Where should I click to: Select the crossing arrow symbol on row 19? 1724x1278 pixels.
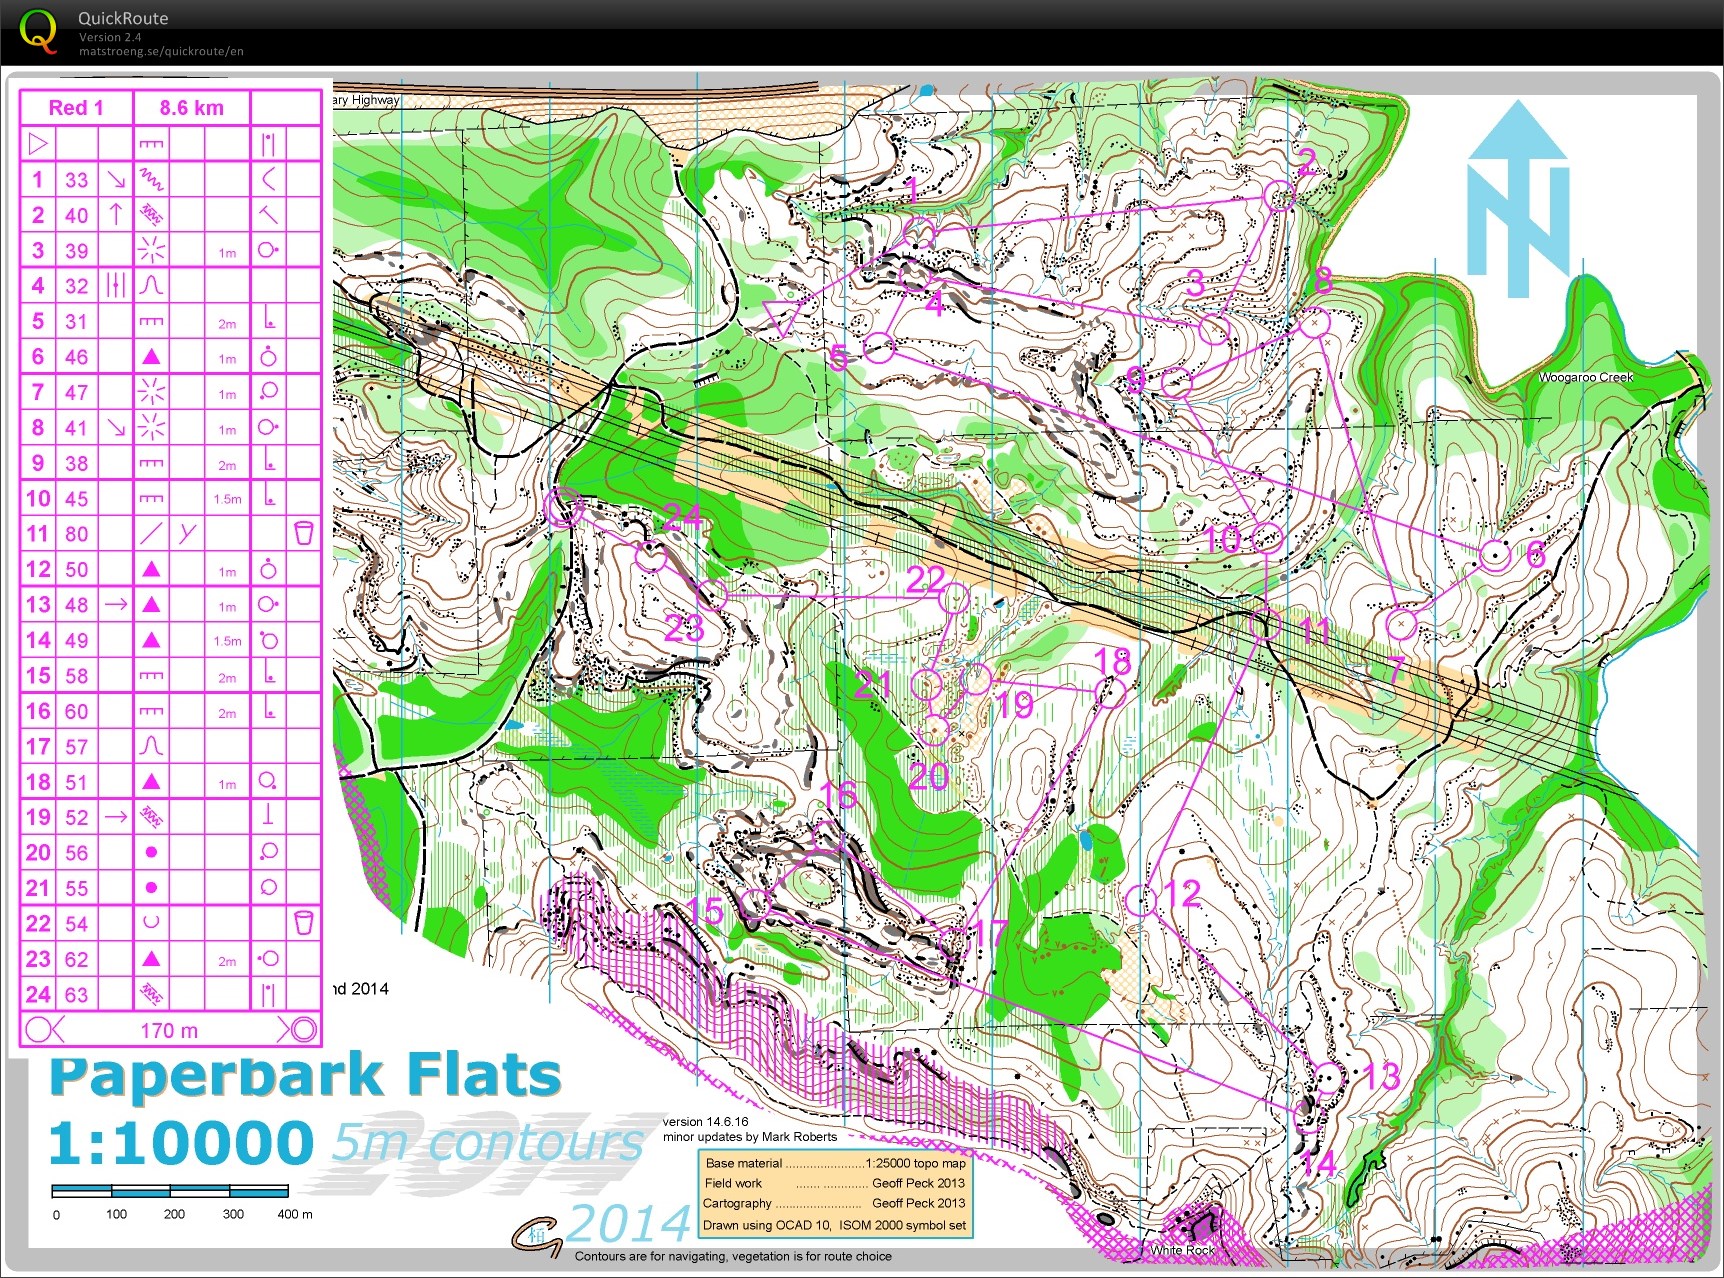(115, 817)
